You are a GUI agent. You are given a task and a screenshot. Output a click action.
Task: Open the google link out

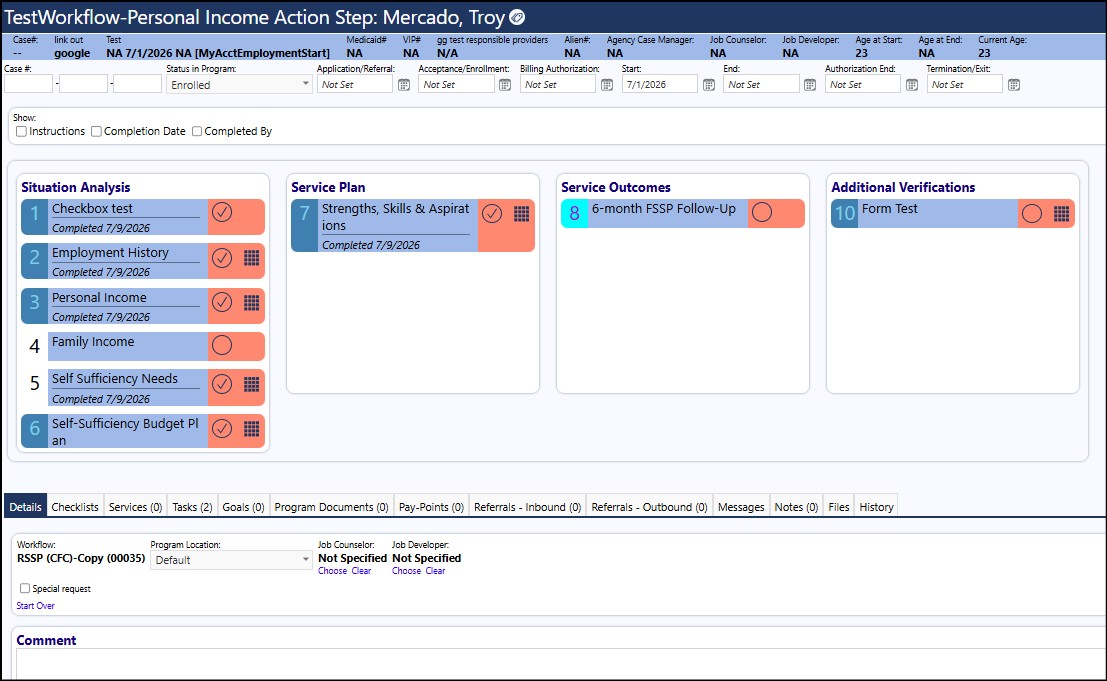[72, 53]
